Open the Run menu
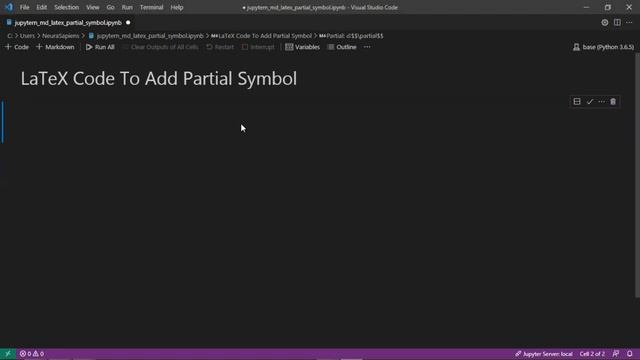The image size is (640, 360). point(127,7)
